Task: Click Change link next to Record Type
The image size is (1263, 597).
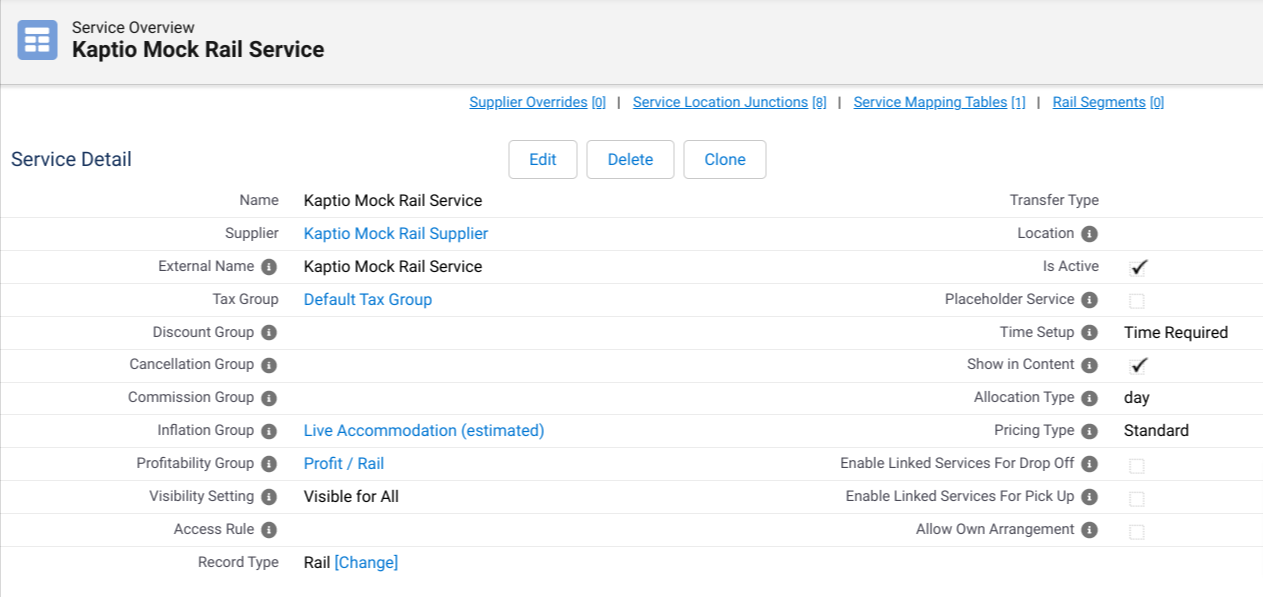Action: pos(366,563)
